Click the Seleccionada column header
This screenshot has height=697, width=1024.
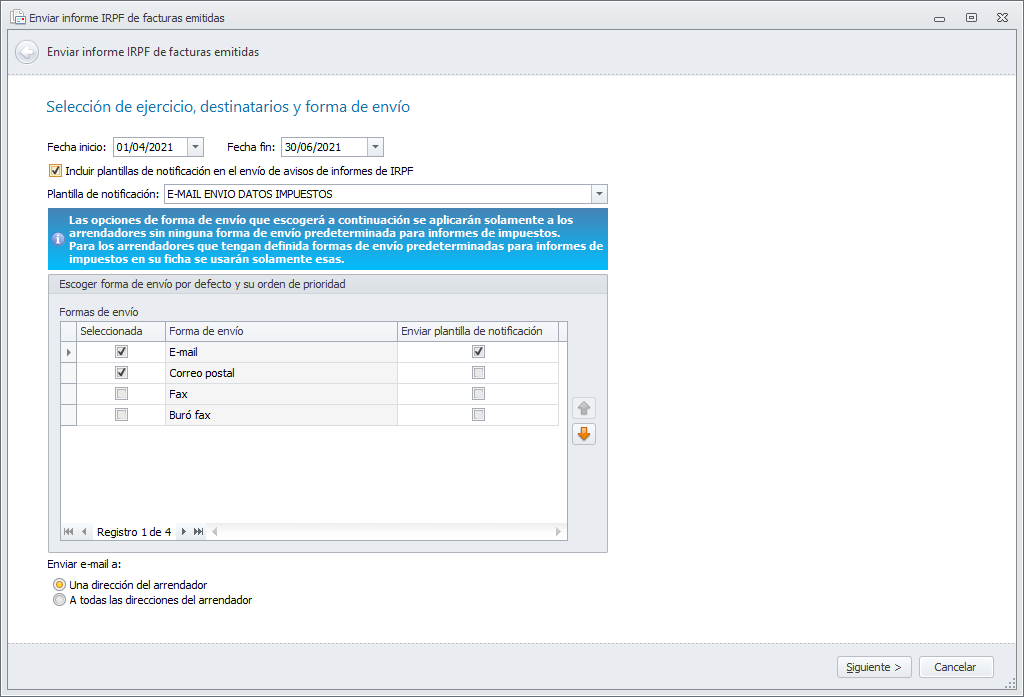pyautogui.click(x=121, y=331)
